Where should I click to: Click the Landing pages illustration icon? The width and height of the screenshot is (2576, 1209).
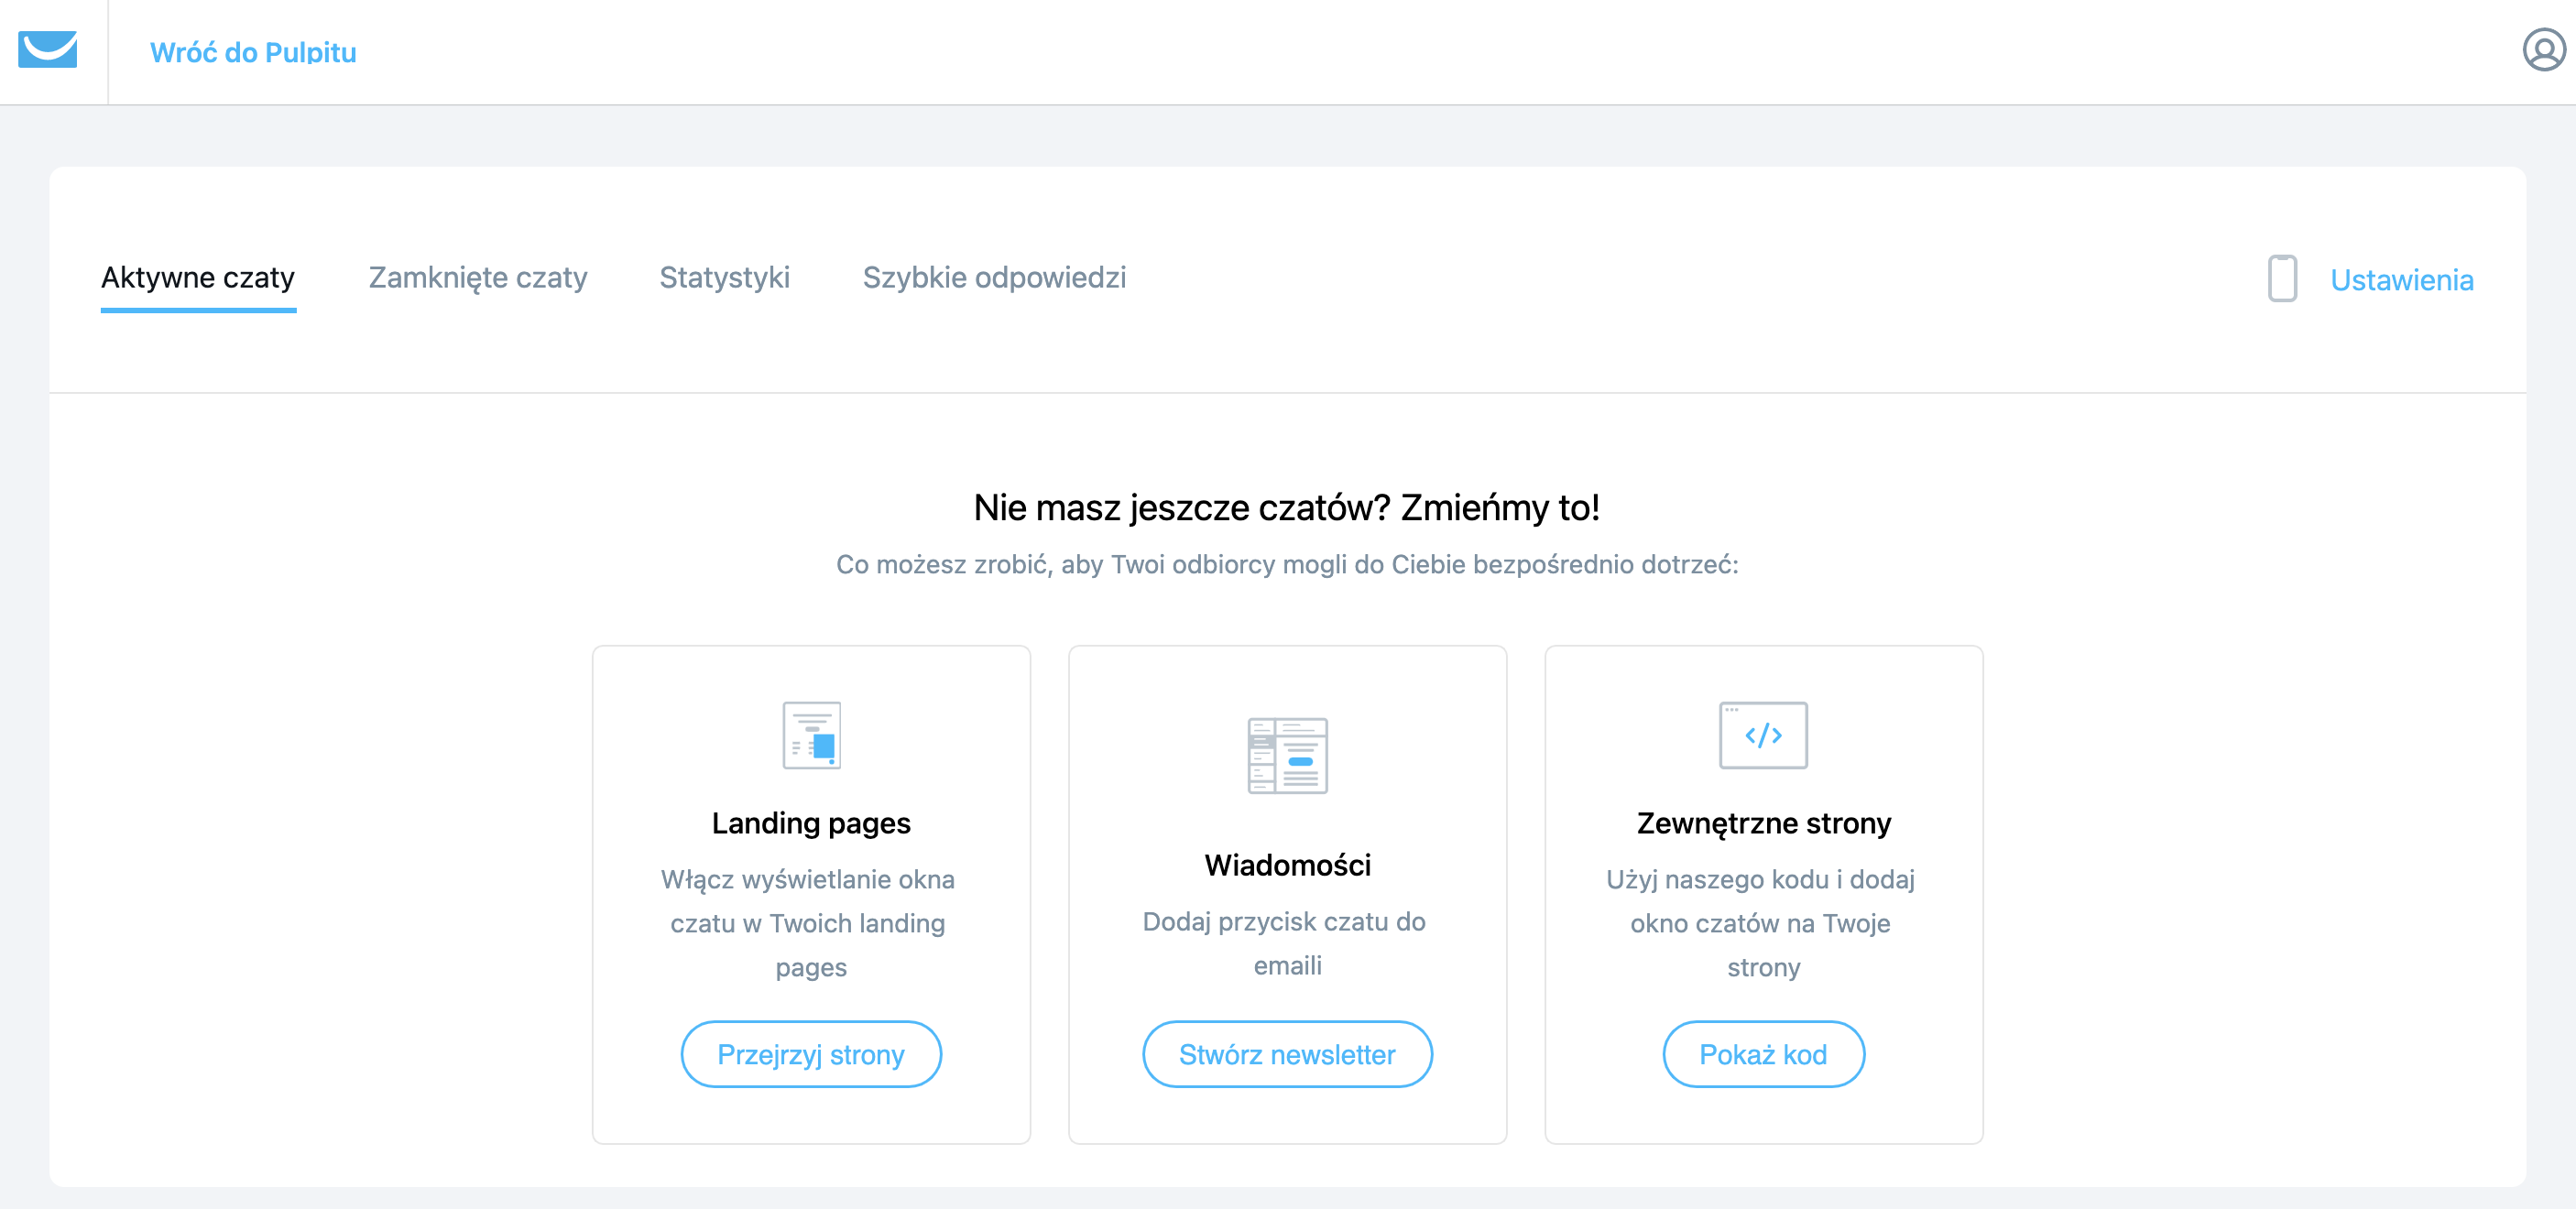point(811,735)
